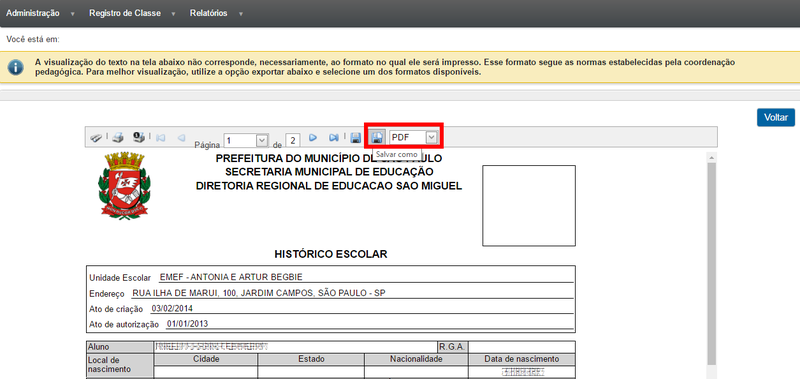Click the Ato de autorização date 01/01/2013
This screenshot has width=800, height=379.
point(187,323)
